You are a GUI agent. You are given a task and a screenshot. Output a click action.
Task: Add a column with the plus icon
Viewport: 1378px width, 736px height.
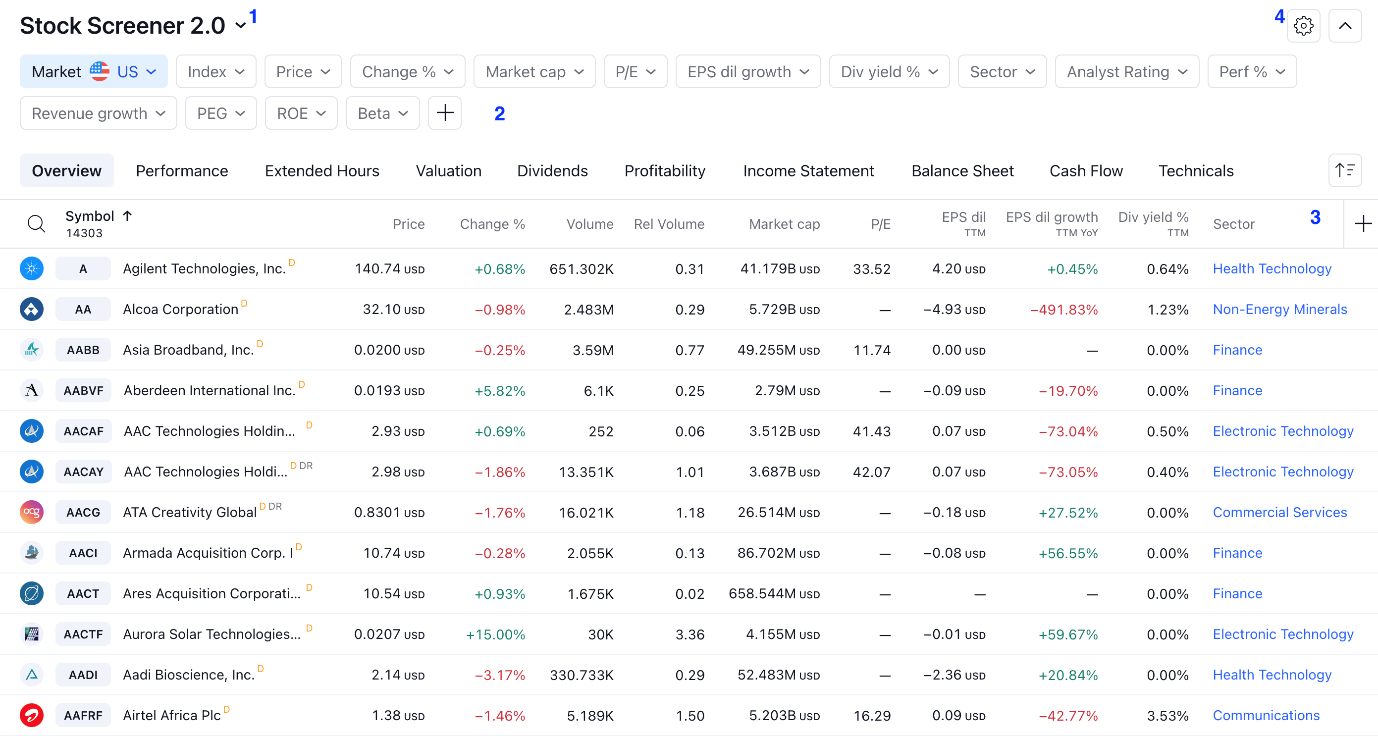click(x=1363, y=224)
